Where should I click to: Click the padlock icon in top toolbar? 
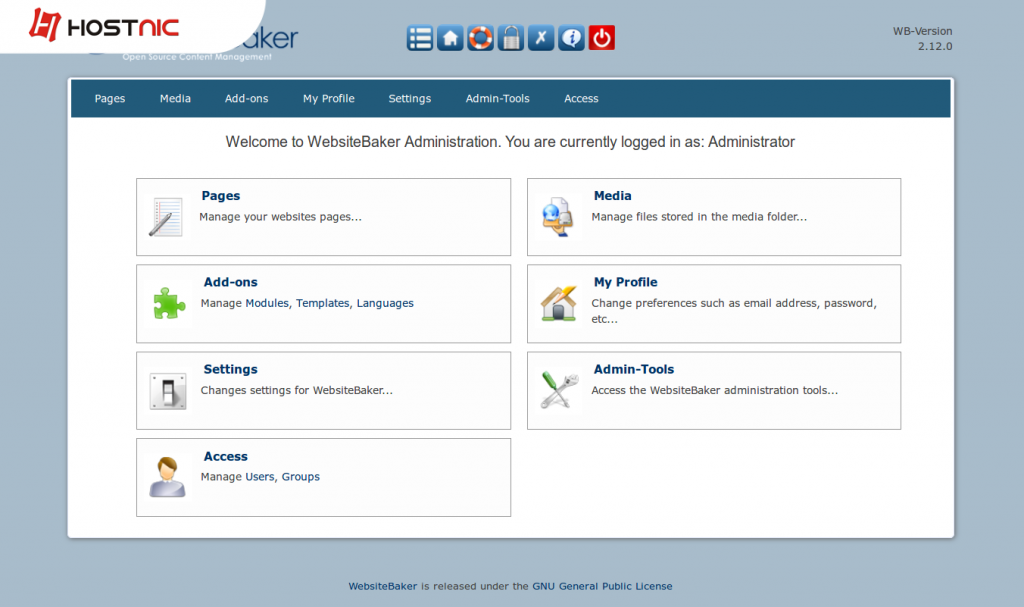pyautogui.click(x=511, y=38)
